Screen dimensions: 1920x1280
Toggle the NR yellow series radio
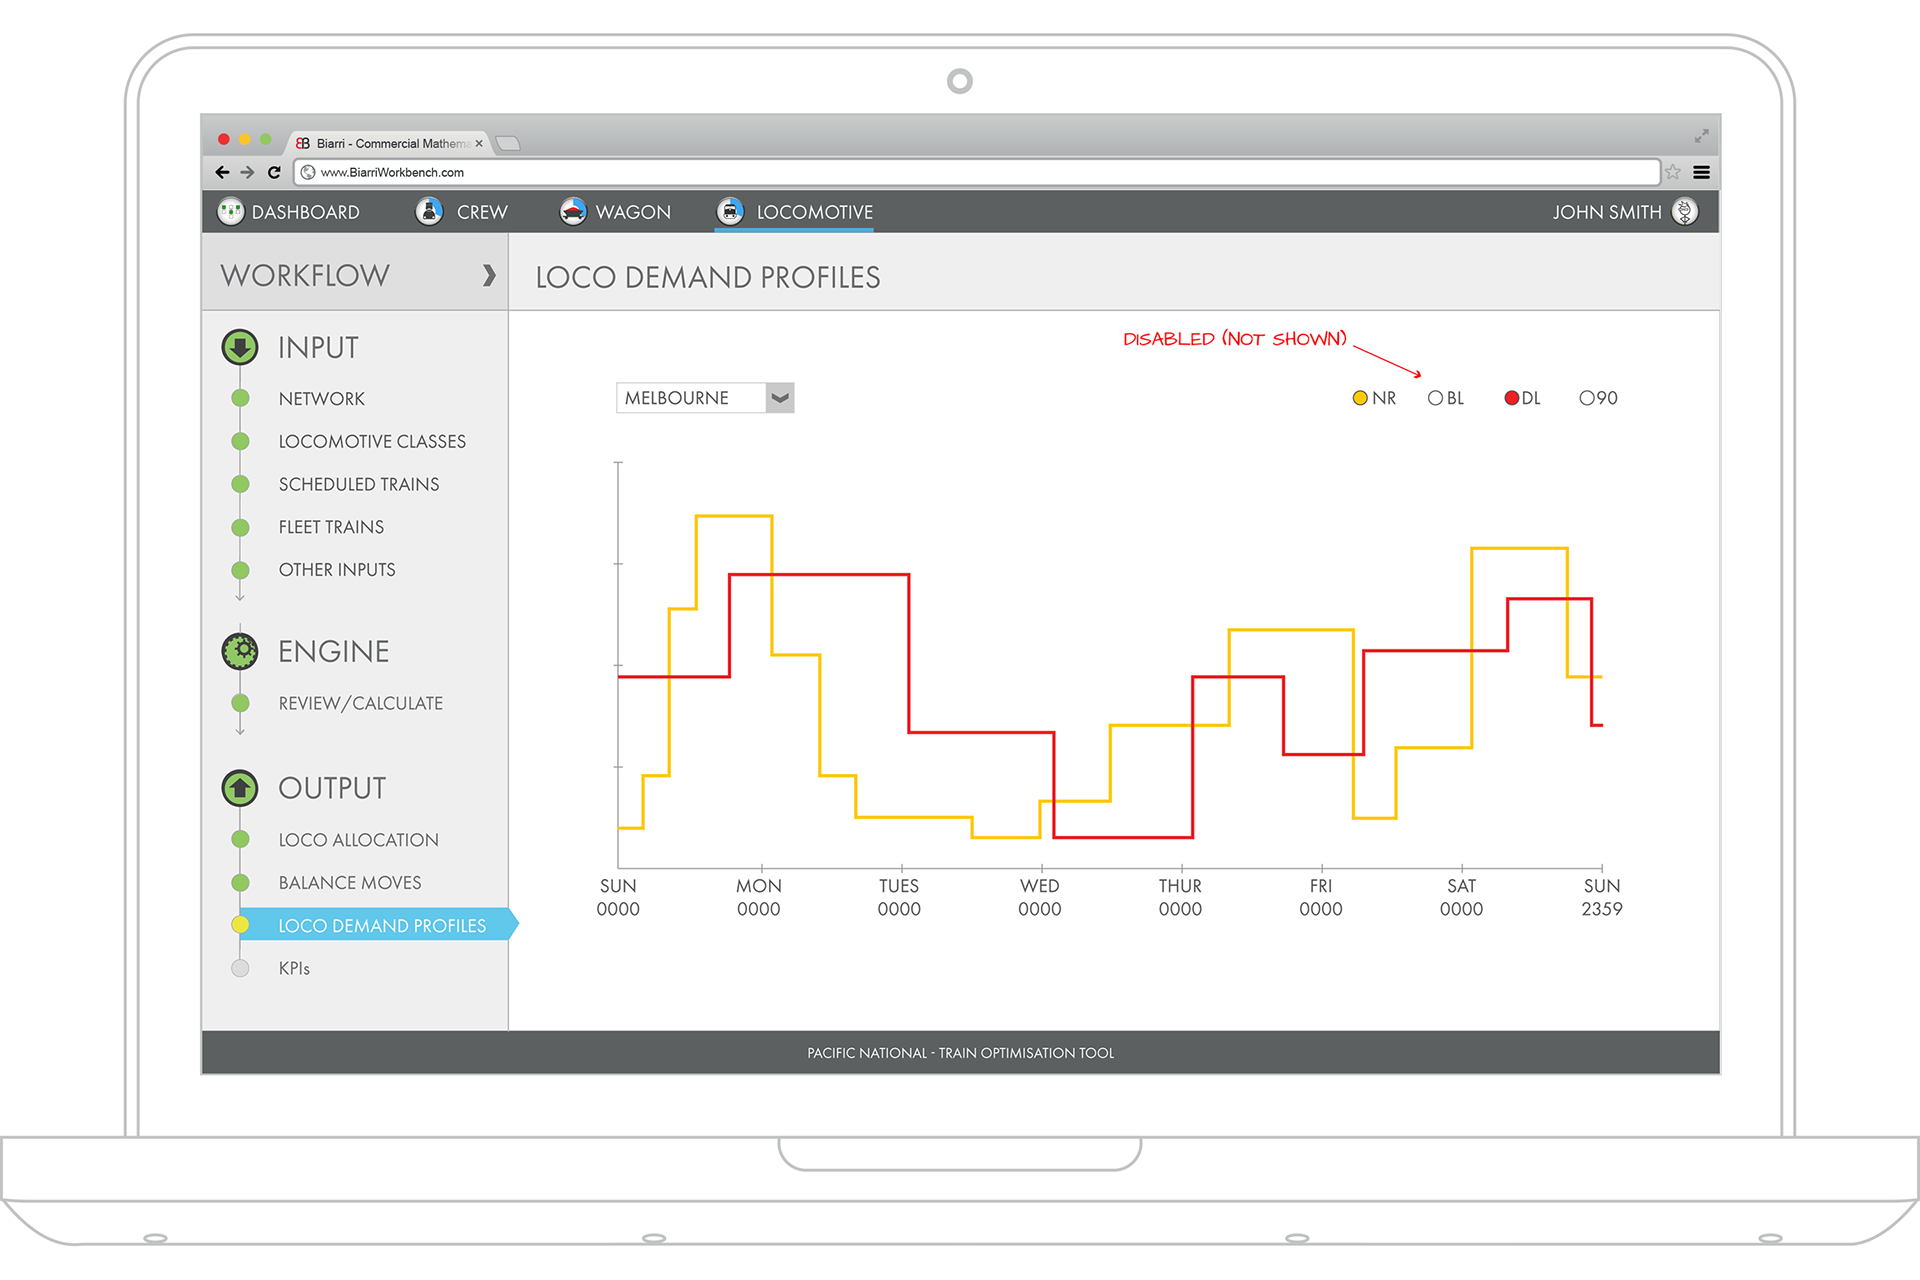(1360, 398)
